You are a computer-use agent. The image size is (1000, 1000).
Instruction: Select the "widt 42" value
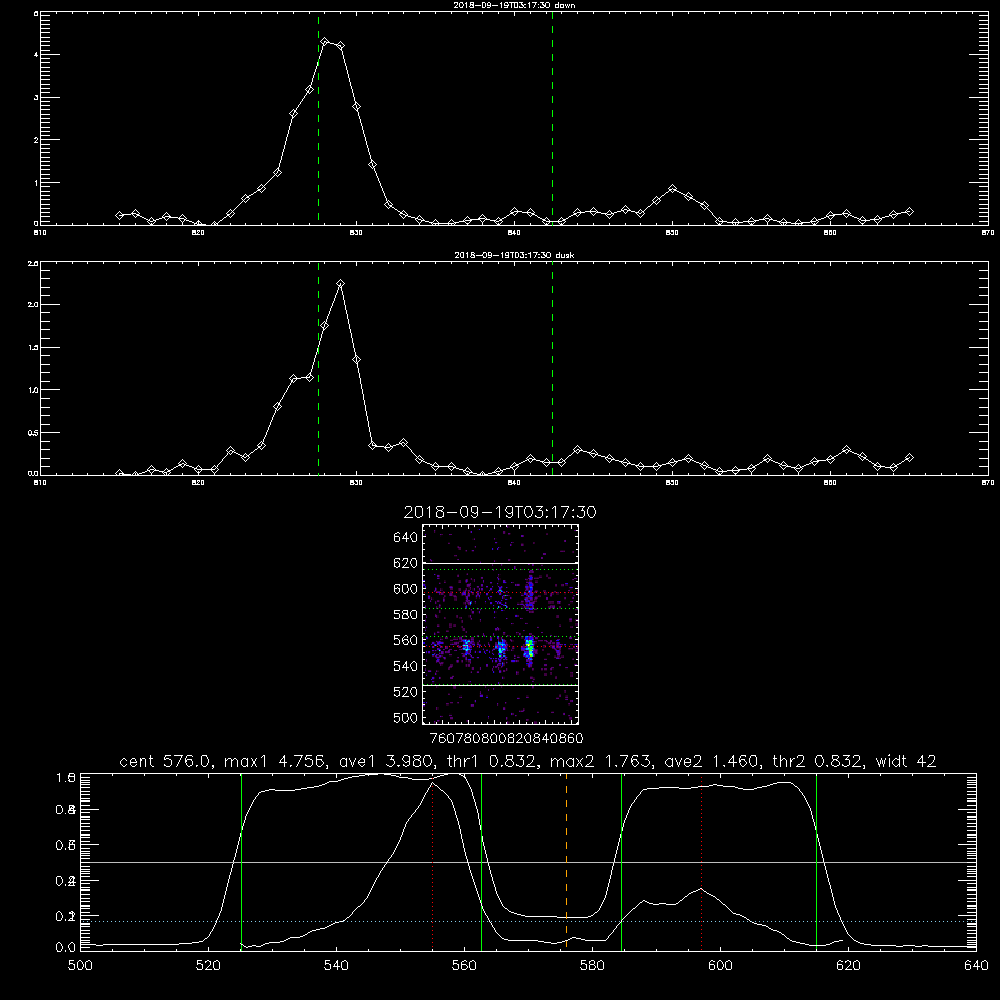tap(906, 761)
